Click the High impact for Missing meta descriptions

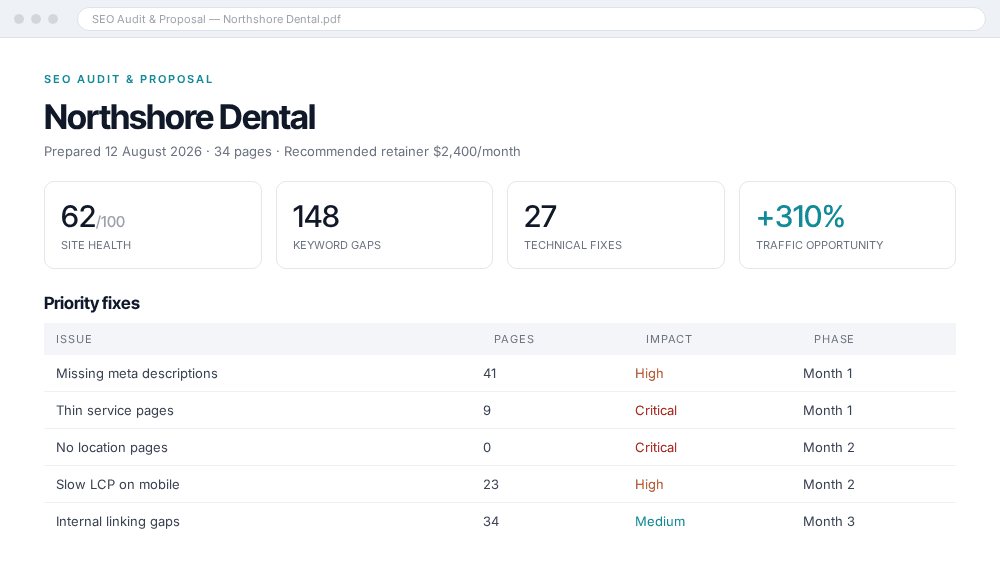(649, 374)
